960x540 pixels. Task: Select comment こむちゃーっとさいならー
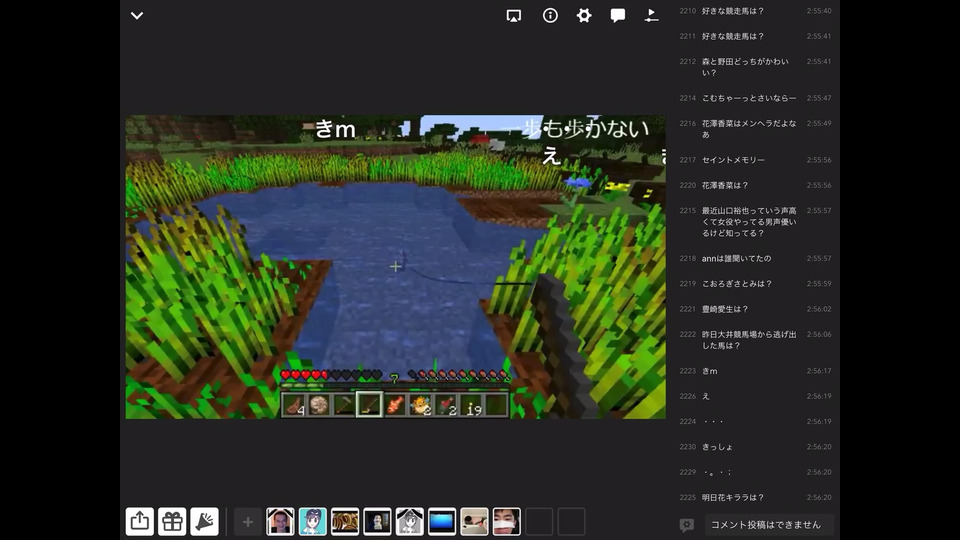(756, 98)
